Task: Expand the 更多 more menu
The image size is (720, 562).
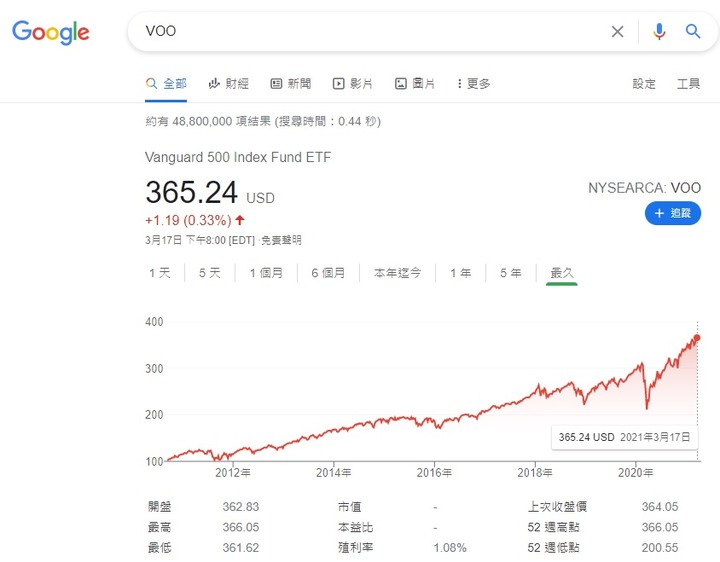Action: [x=473, y=84]
